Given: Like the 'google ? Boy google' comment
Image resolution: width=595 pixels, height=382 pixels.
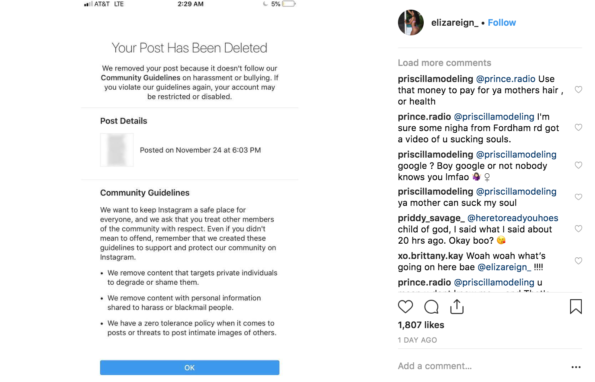Looking at the screenshot, I should [578, 165].
